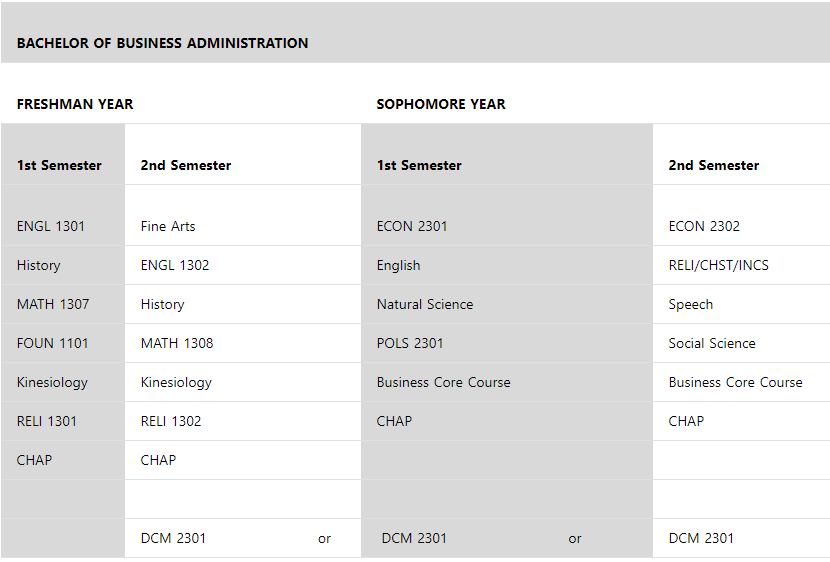Select Fine Arts in freshman 2nd semester
Image resolution: width=830 pixels, height=562 pixels.
[168, 226]
